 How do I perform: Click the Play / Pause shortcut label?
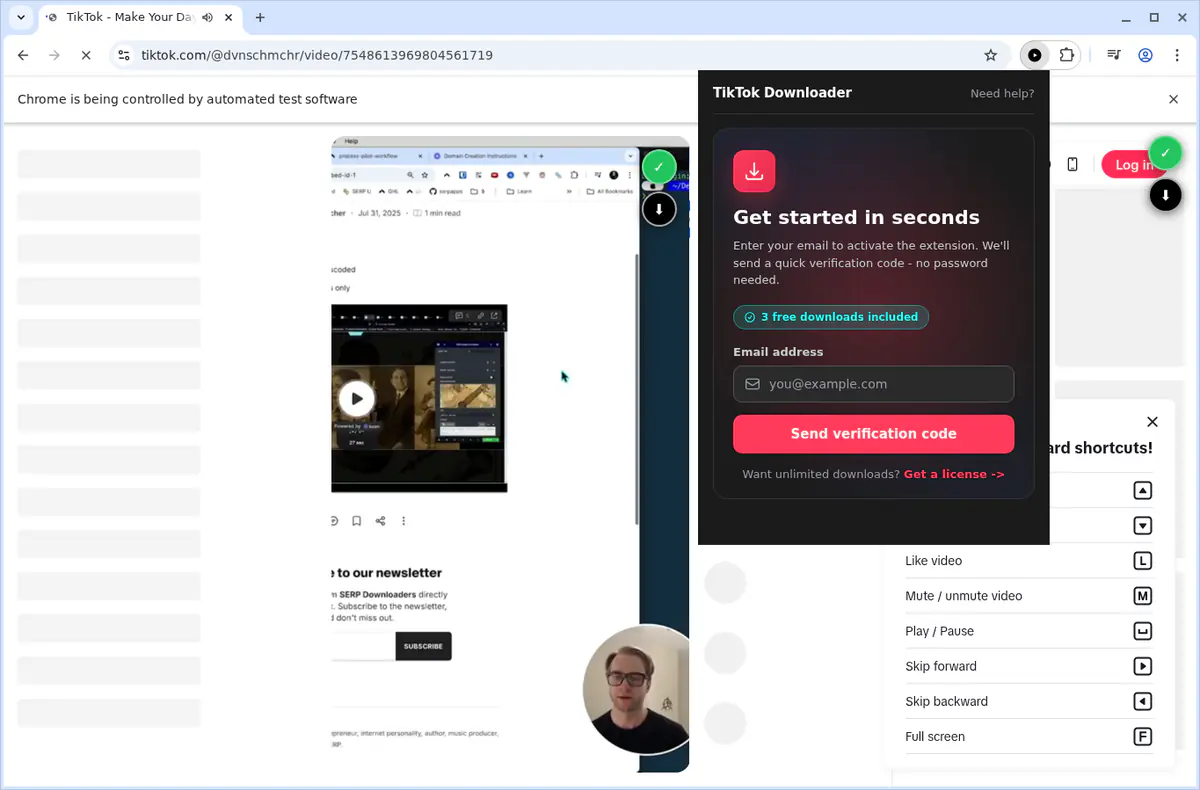(x=939, y=631)
